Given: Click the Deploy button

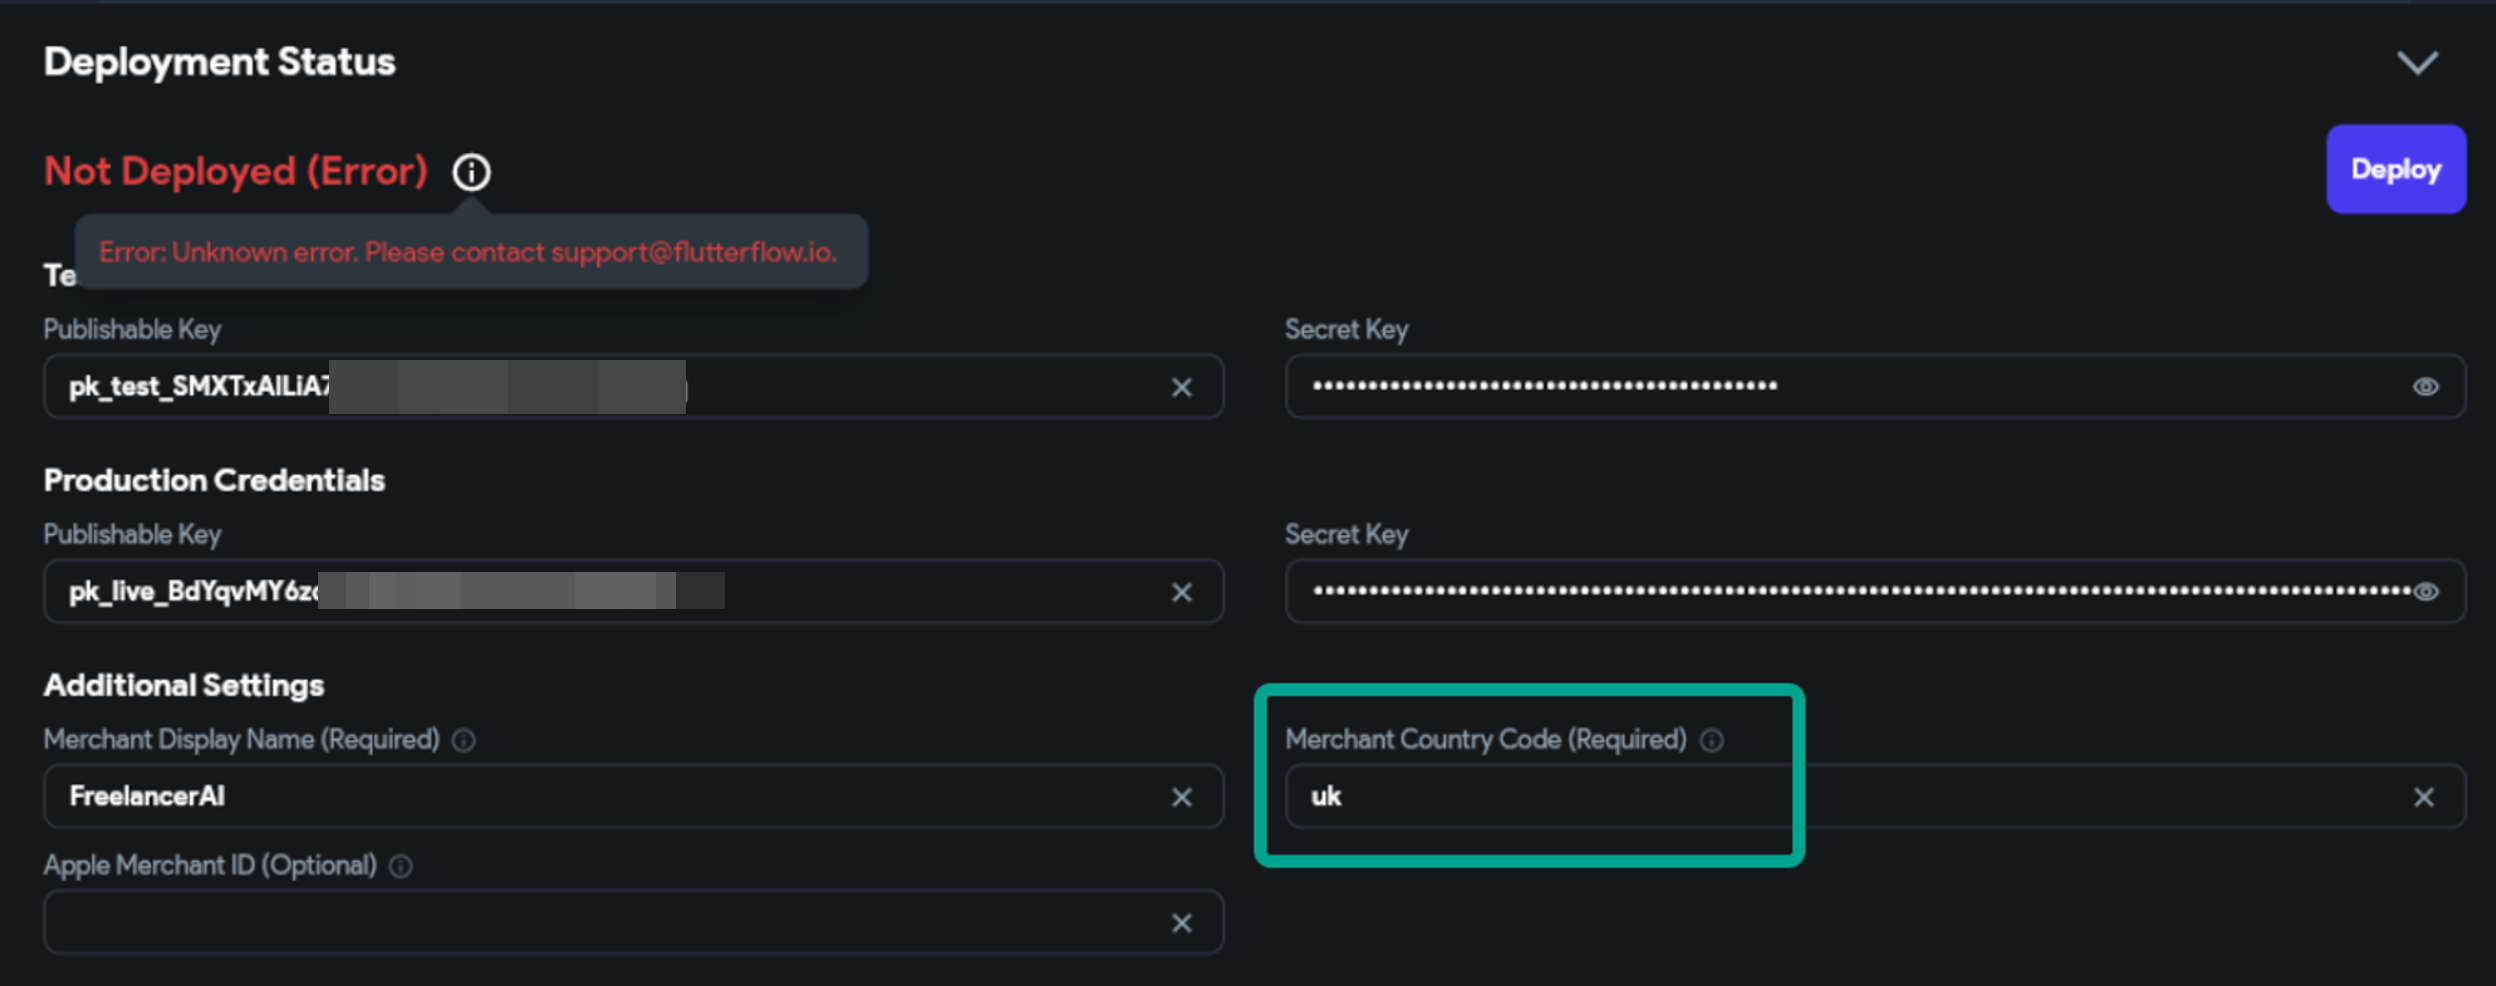Looking at the screenshot, I should coord(2396,169).
